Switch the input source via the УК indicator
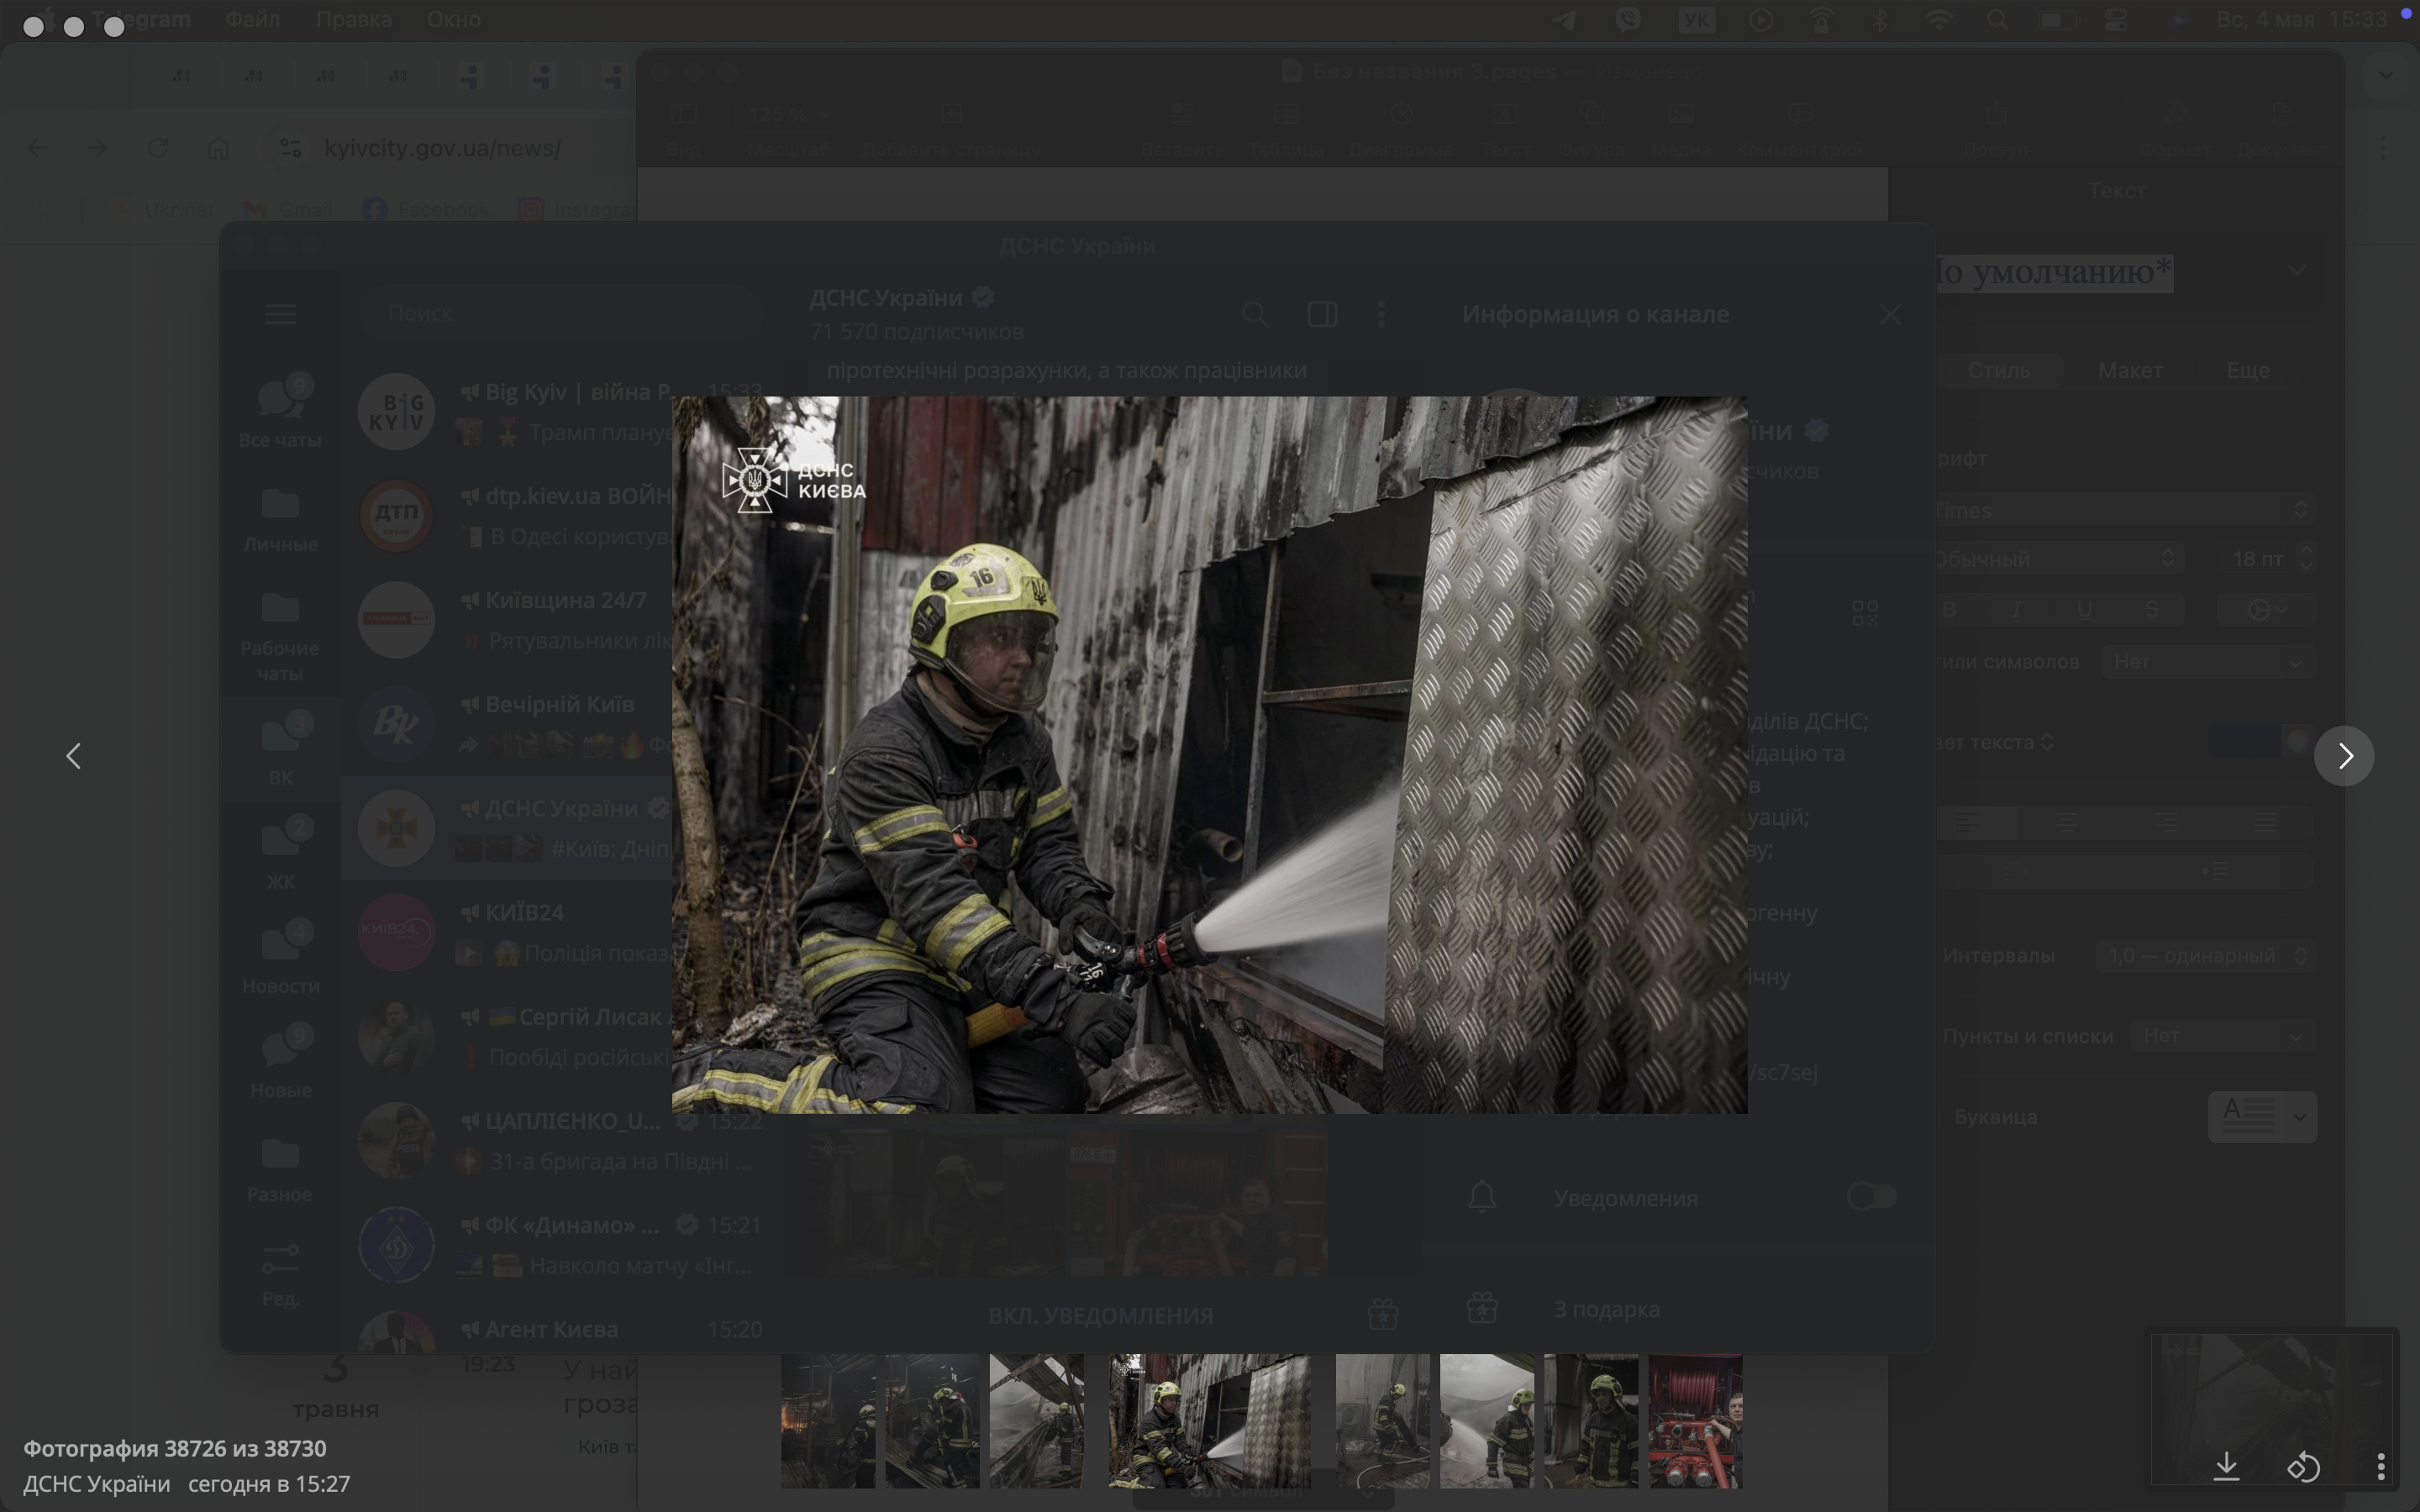 [1697, 20]
